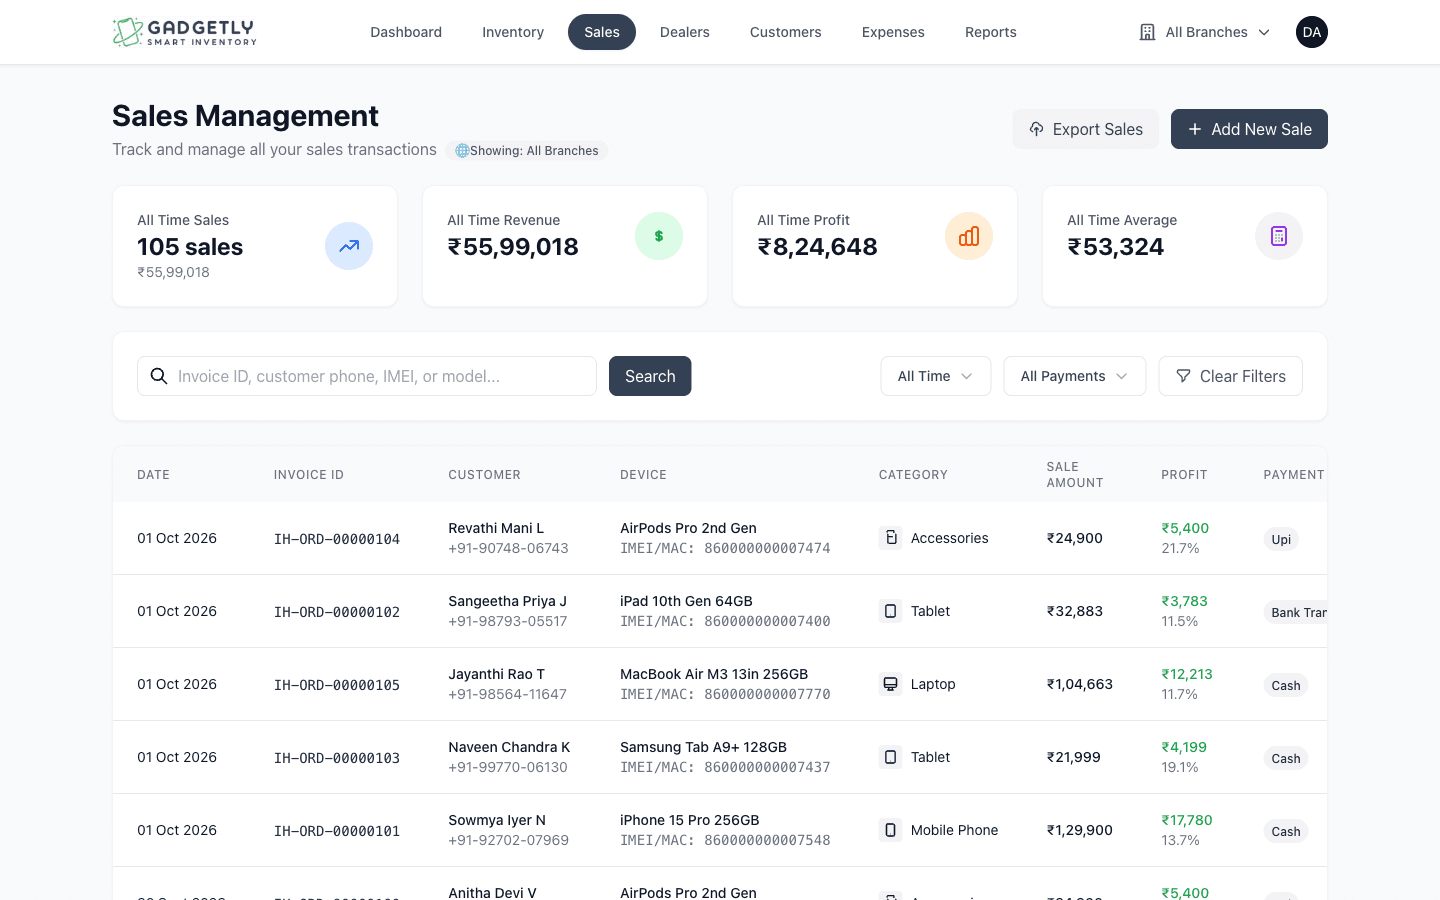Image resolution: width=1440 pixels, height=900 pixels.
Task: Click the device iPad 10th Gen 64GB
Action: [x=686, y=601]
